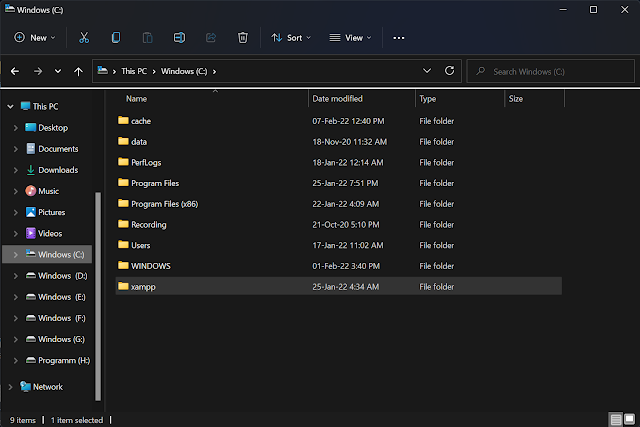Select the Program Files folder name
The width and height of the screenshot is (640, 427).
pos(155,183)
